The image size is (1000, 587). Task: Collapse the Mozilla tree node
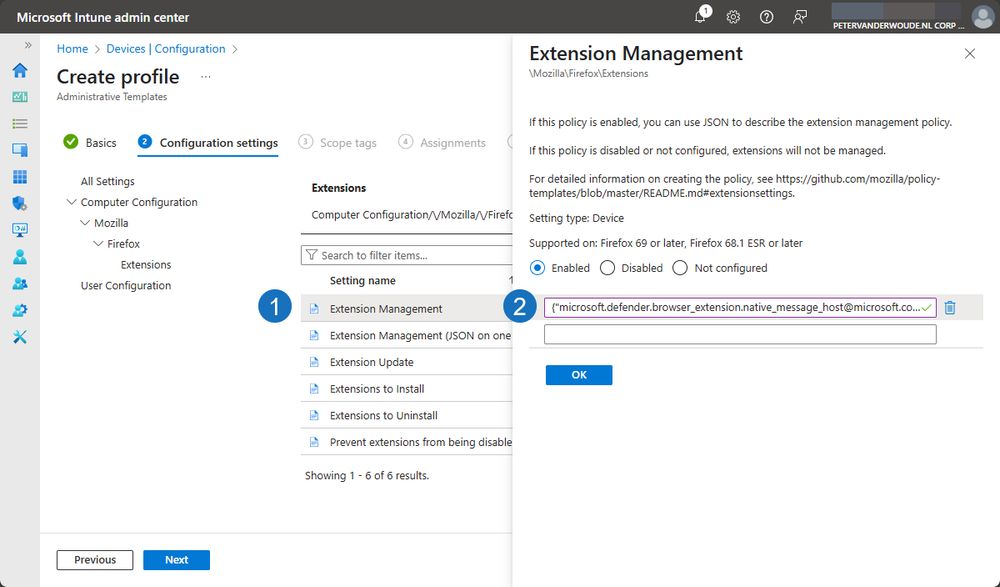pos(85,223)
